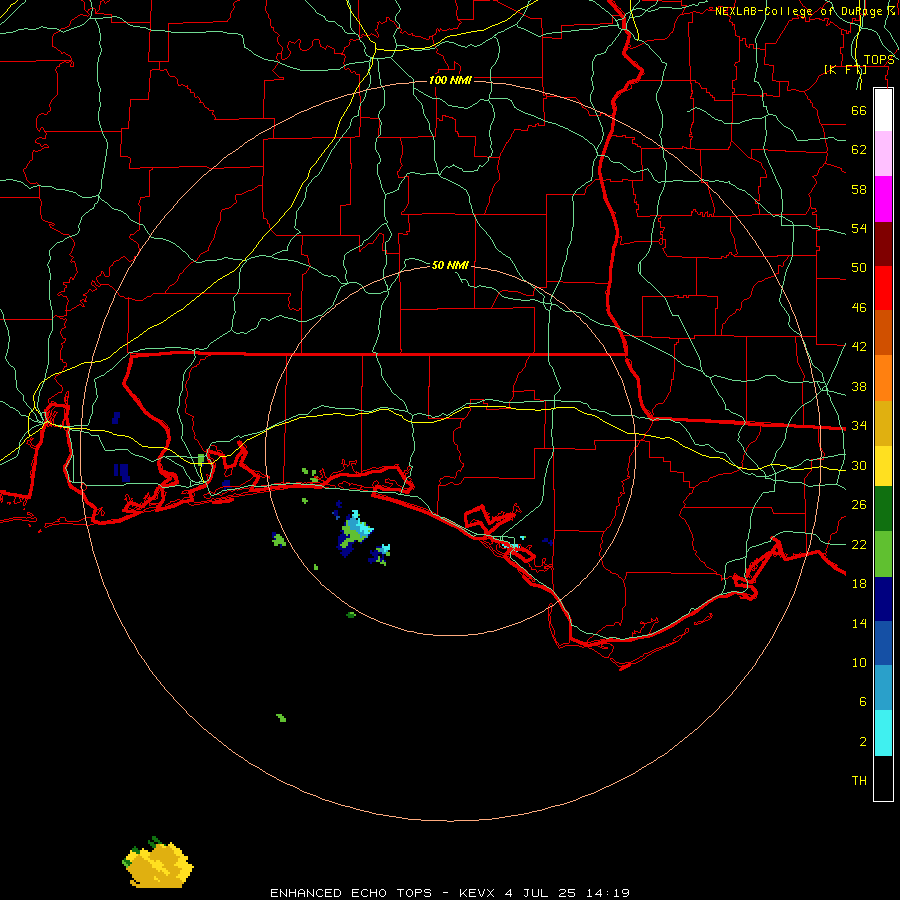Click the black TH legend swatch
This screenshot has height=900, width=900.
[883, 778]
